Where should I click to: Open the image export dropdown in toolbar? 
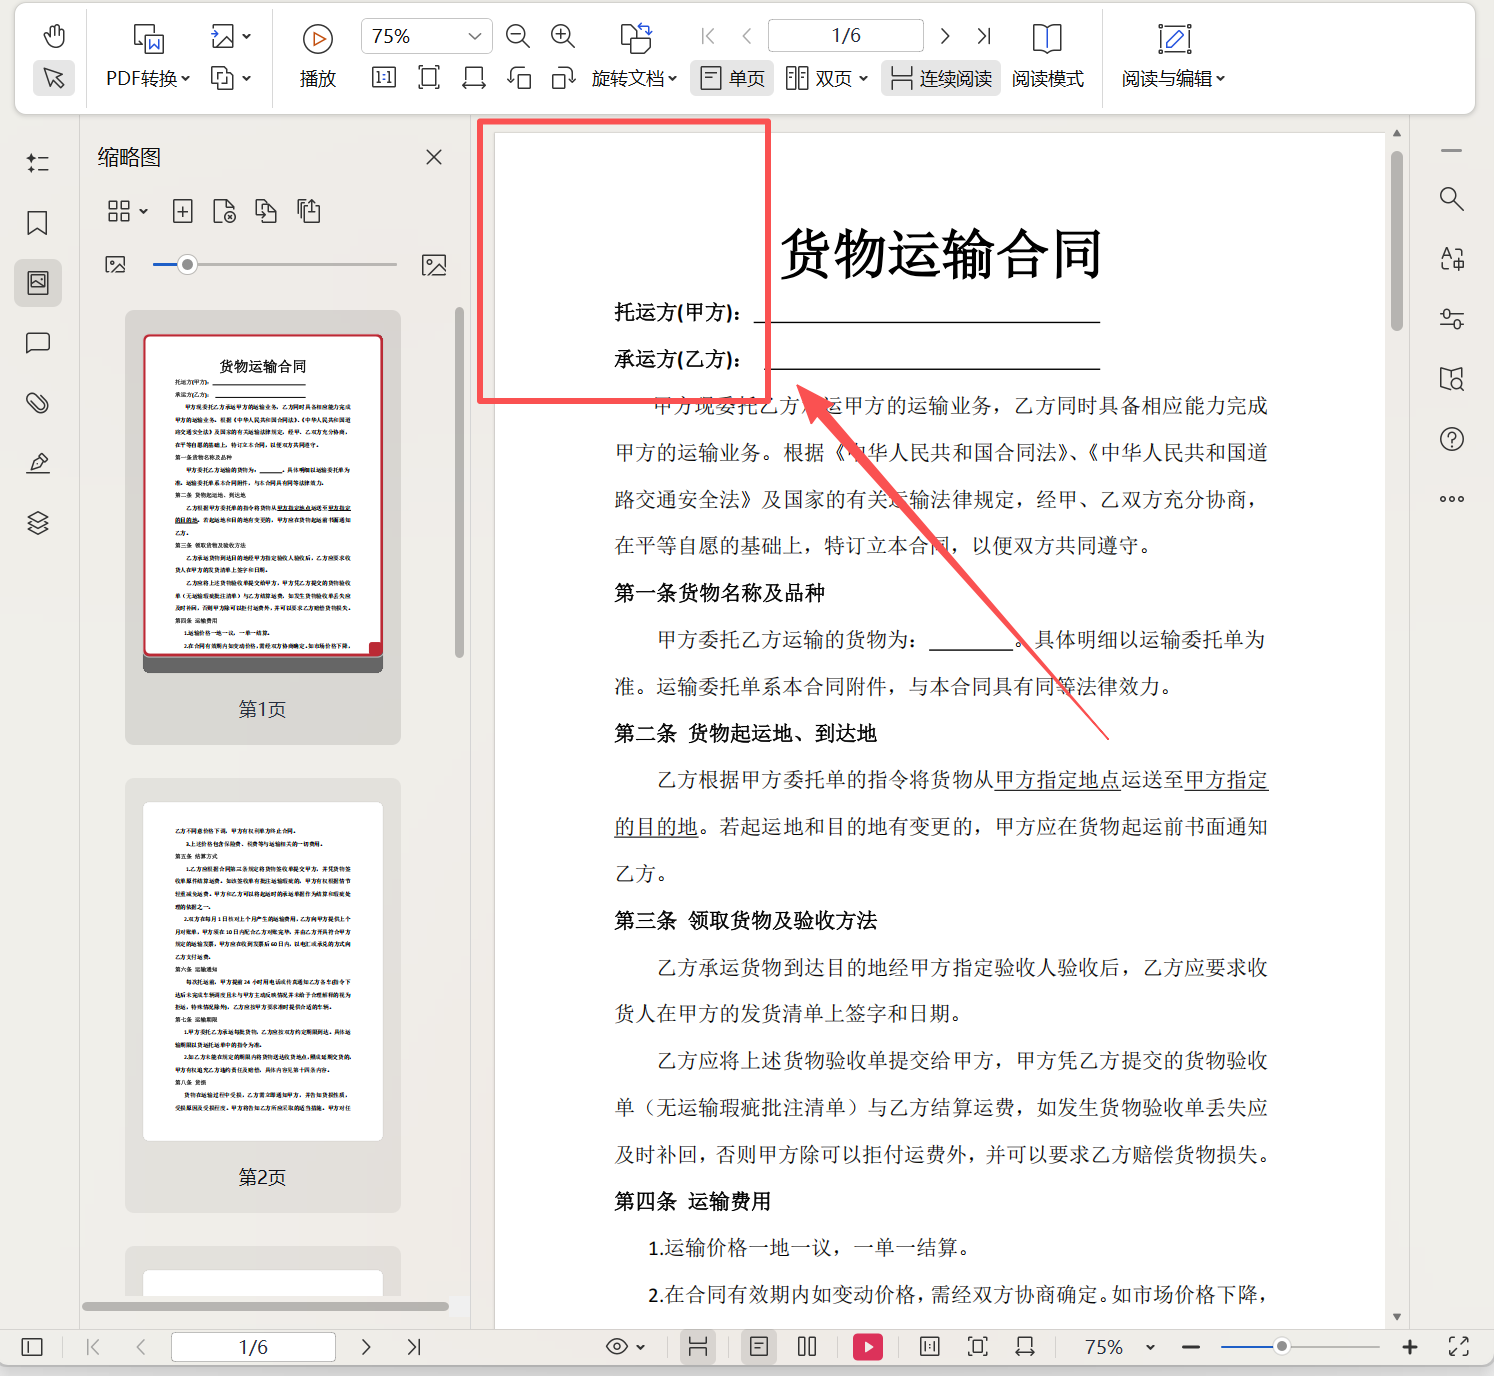231,37
